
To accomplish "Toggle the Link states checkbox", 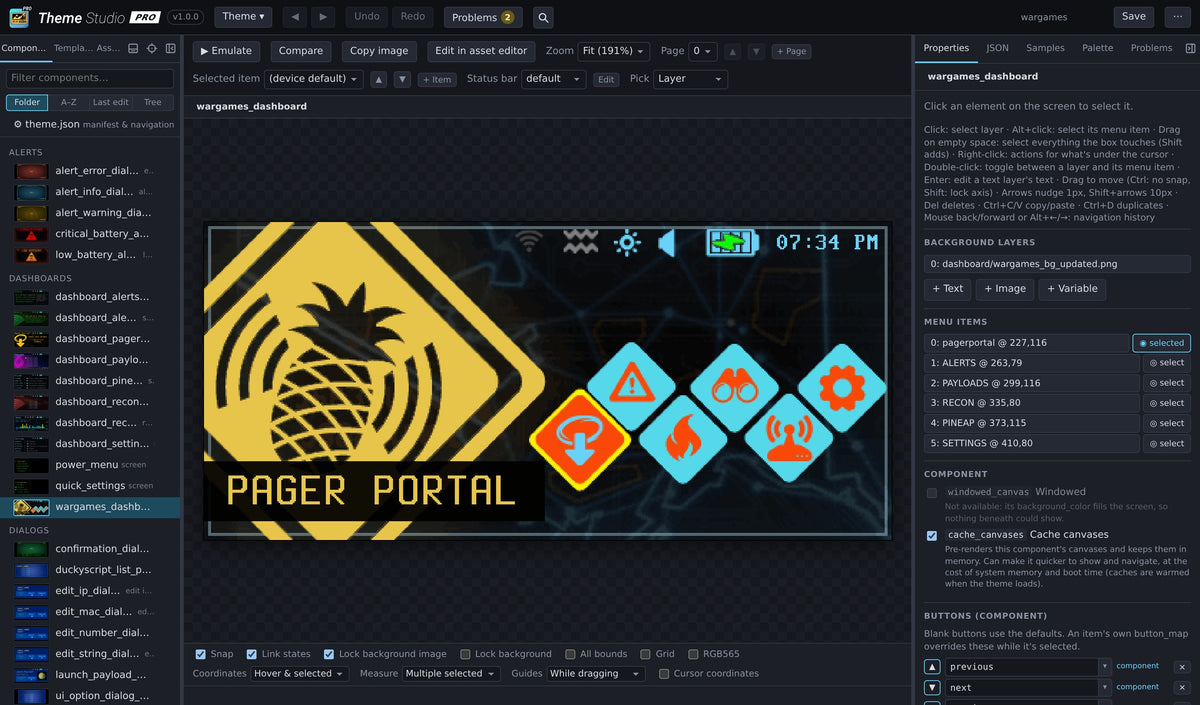I will [252, 654].
